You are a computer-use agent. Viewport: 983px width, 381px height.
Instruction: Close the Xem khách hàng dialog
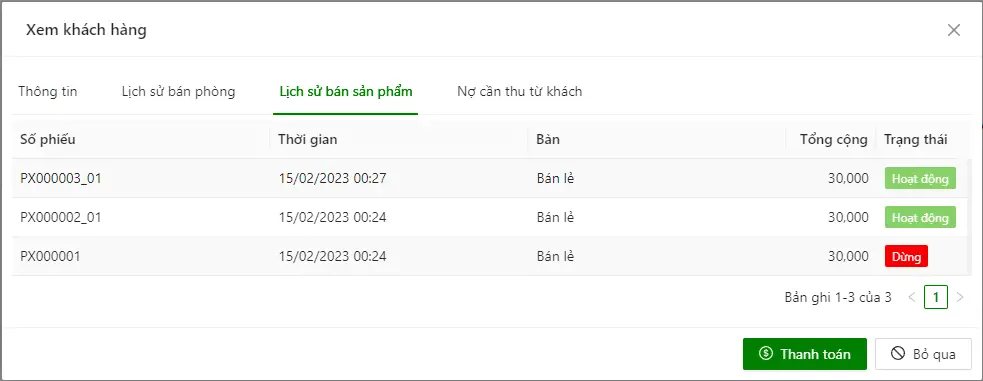click(x=954, y=30)
